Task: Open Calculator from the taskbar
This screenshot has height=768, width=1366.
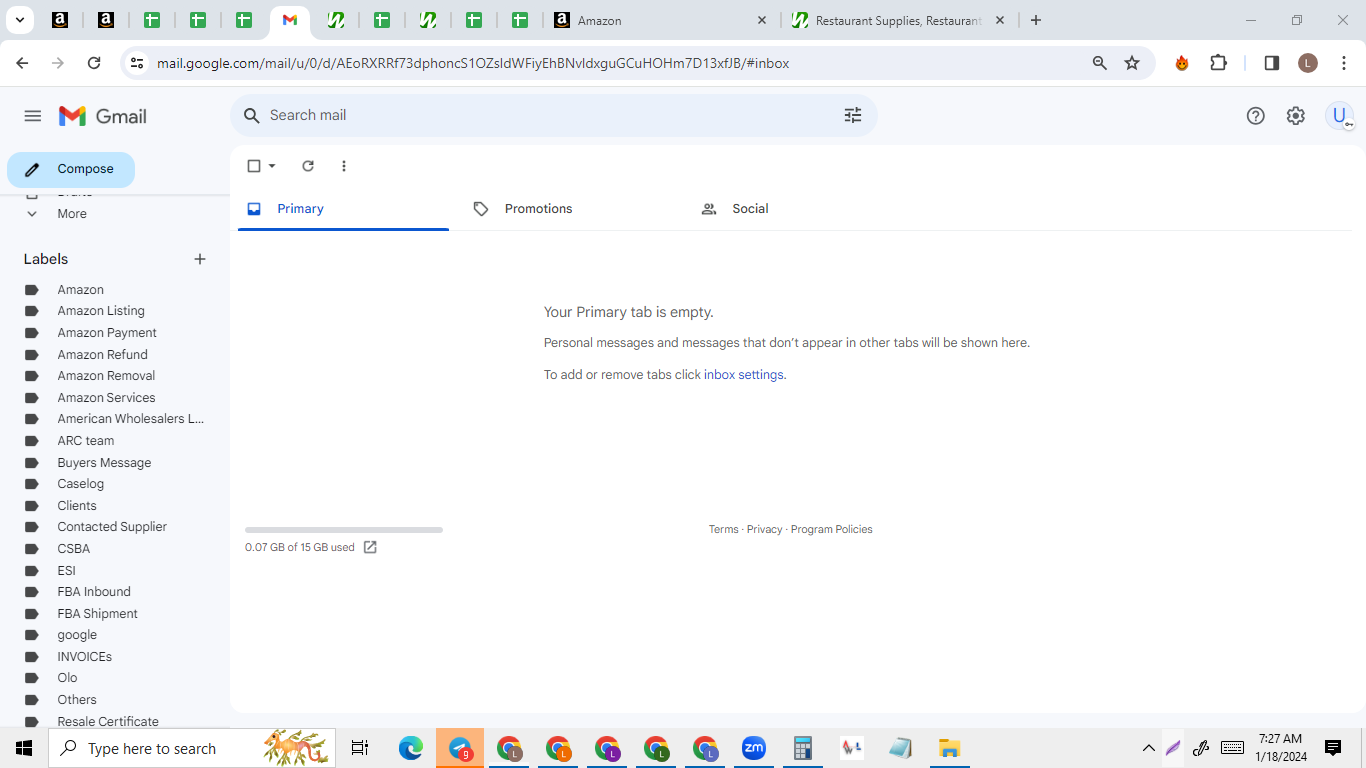Action: tap(802, 748)
